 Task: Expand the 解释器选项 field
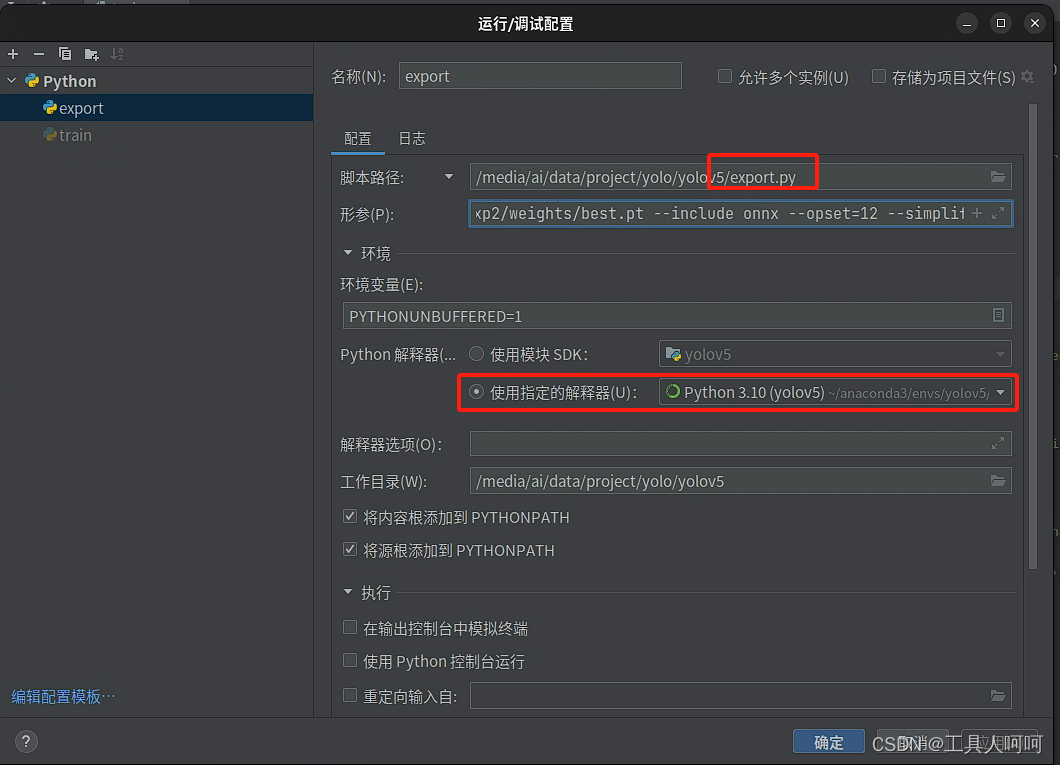point(998,443)
